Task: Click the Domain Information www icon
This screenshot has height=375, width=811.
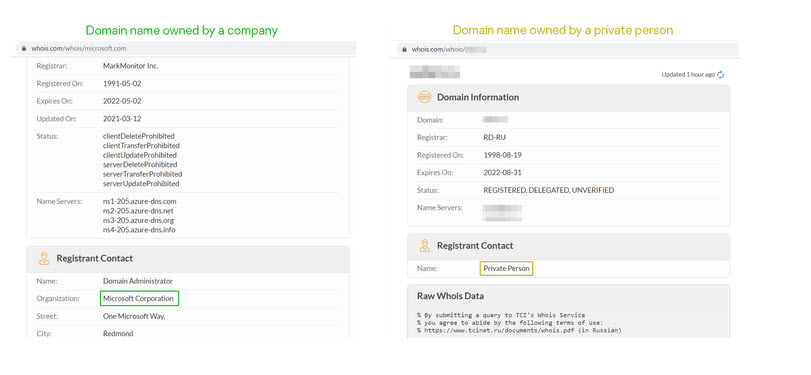Action: point(424,97)
